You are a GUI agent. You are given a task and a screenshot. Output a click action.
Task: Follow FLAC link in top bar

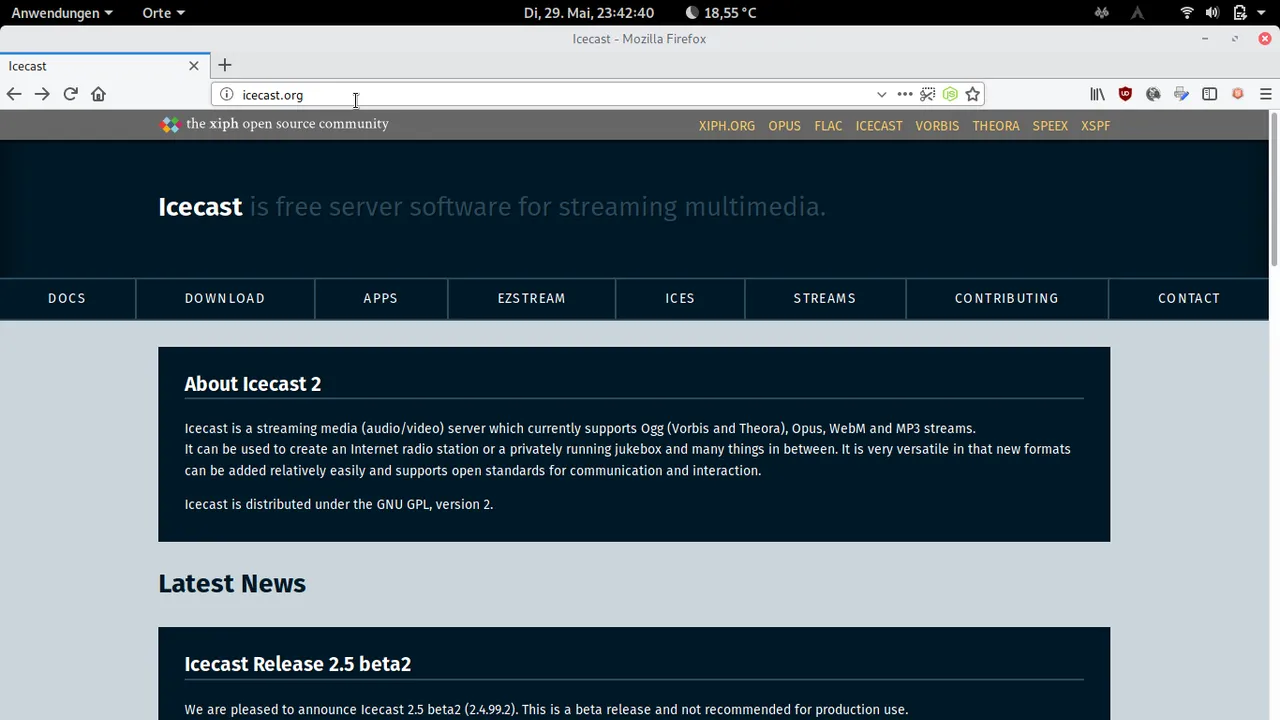point(828,126)
